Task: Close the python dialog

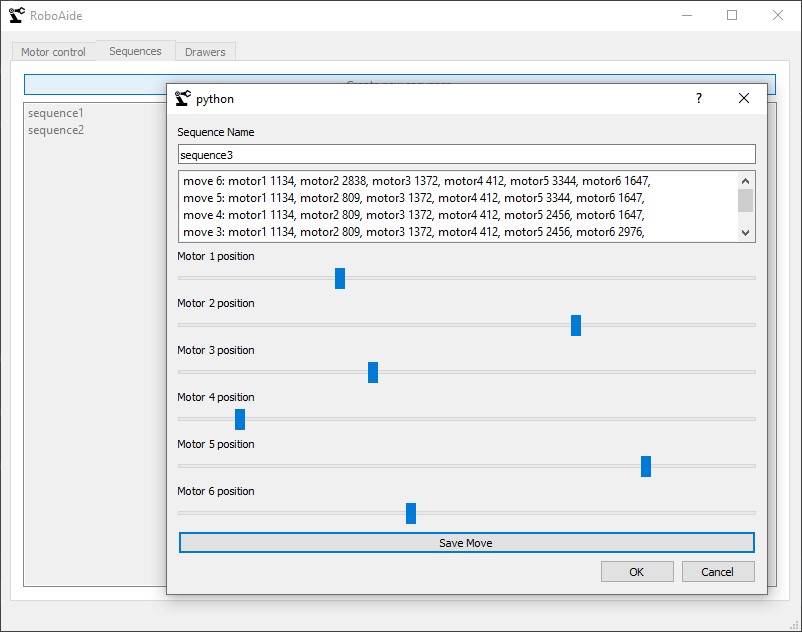Action: (x=744, y=98)
